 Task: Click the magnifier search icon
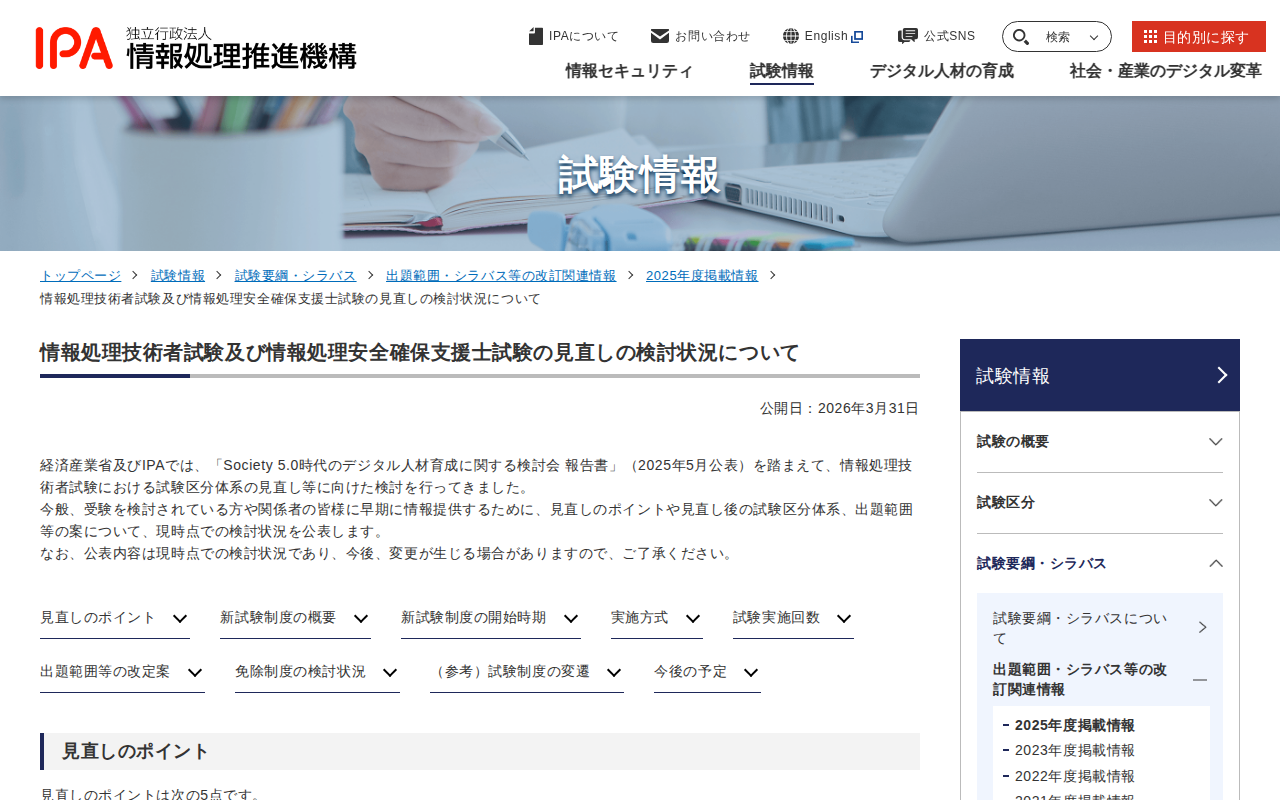coord(1021,37)
